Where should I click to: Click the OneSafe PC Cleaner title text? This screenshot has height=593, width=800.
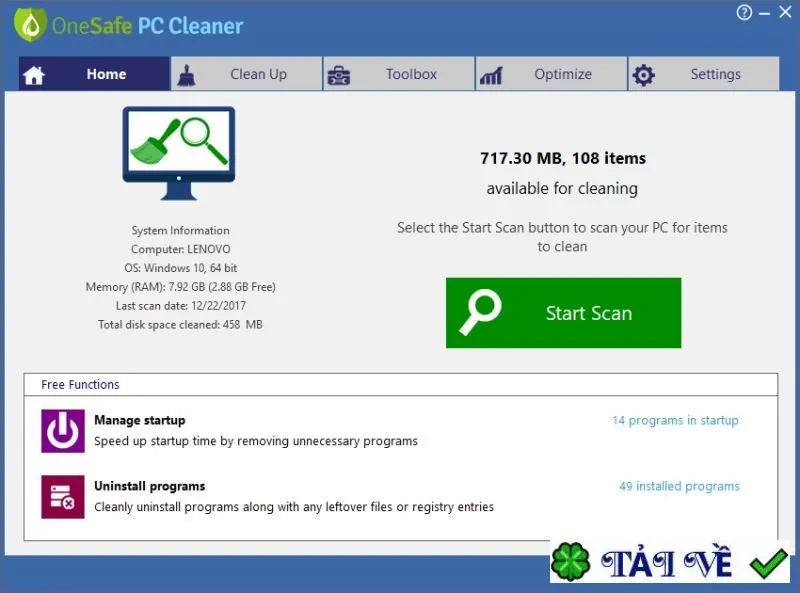point(147,26)
